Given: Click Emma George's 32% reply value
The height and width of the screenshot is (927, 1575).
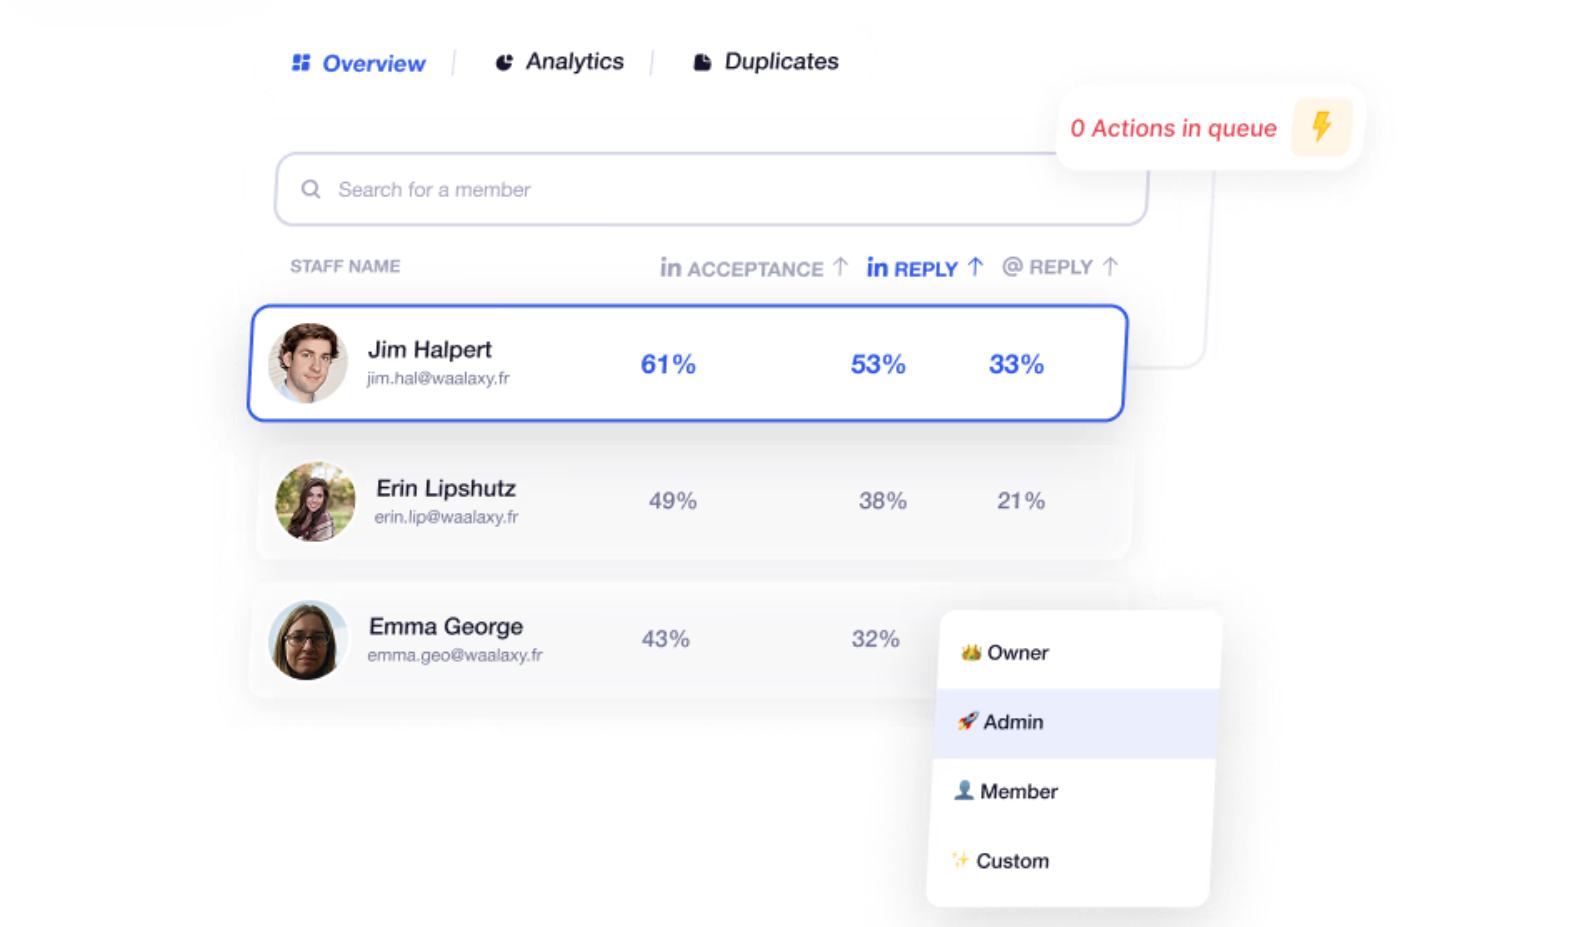Looking at the screenshot, I should click(x=876, y=639).
